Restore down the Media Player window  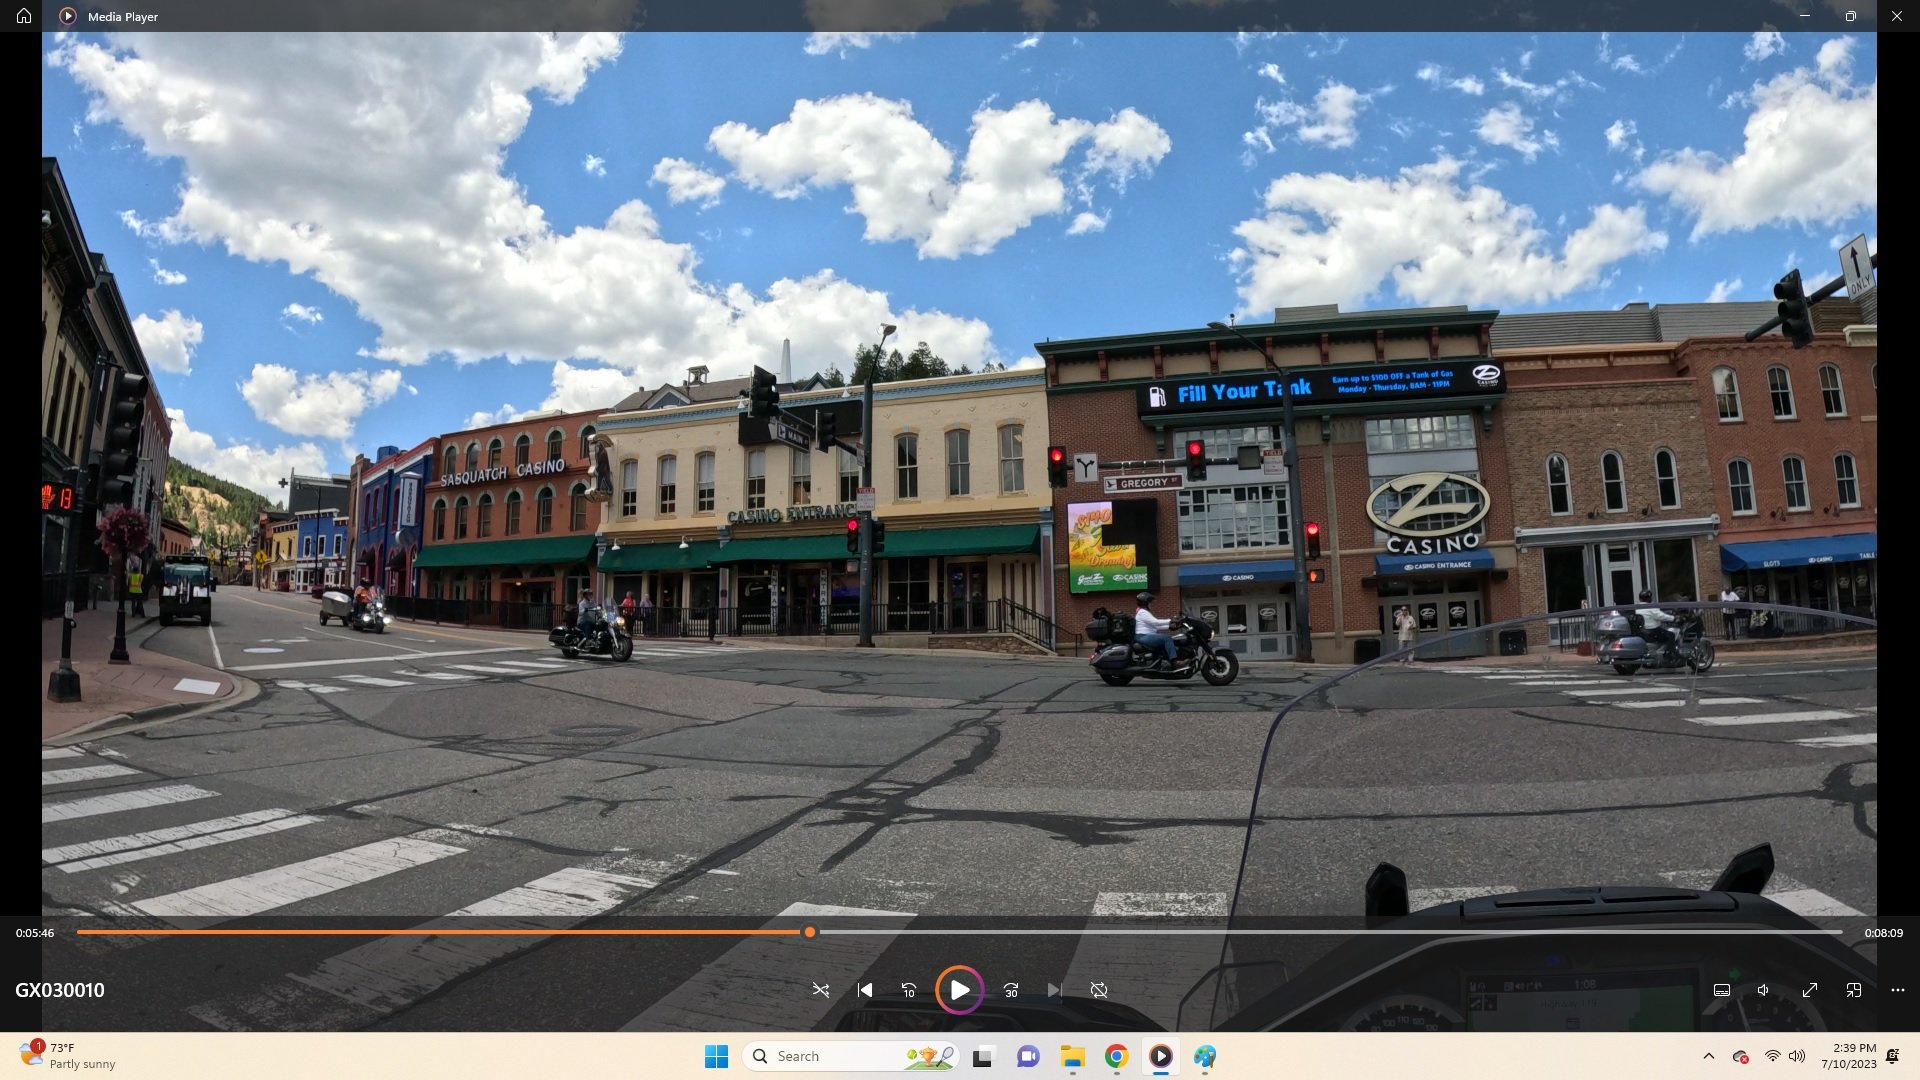click(x=1851, y=16)
